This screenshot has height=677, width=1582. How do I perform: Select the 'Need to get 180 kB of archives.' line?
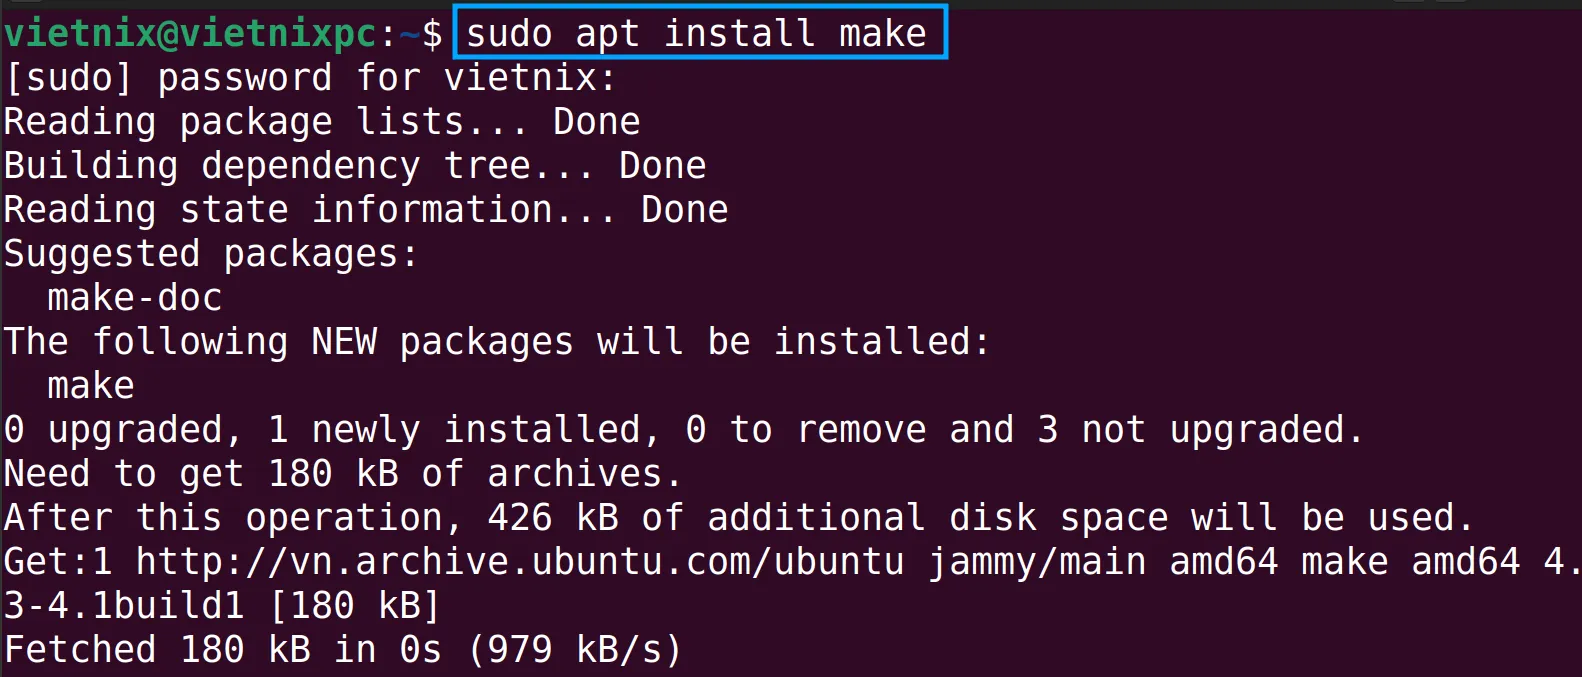point(343,474)
